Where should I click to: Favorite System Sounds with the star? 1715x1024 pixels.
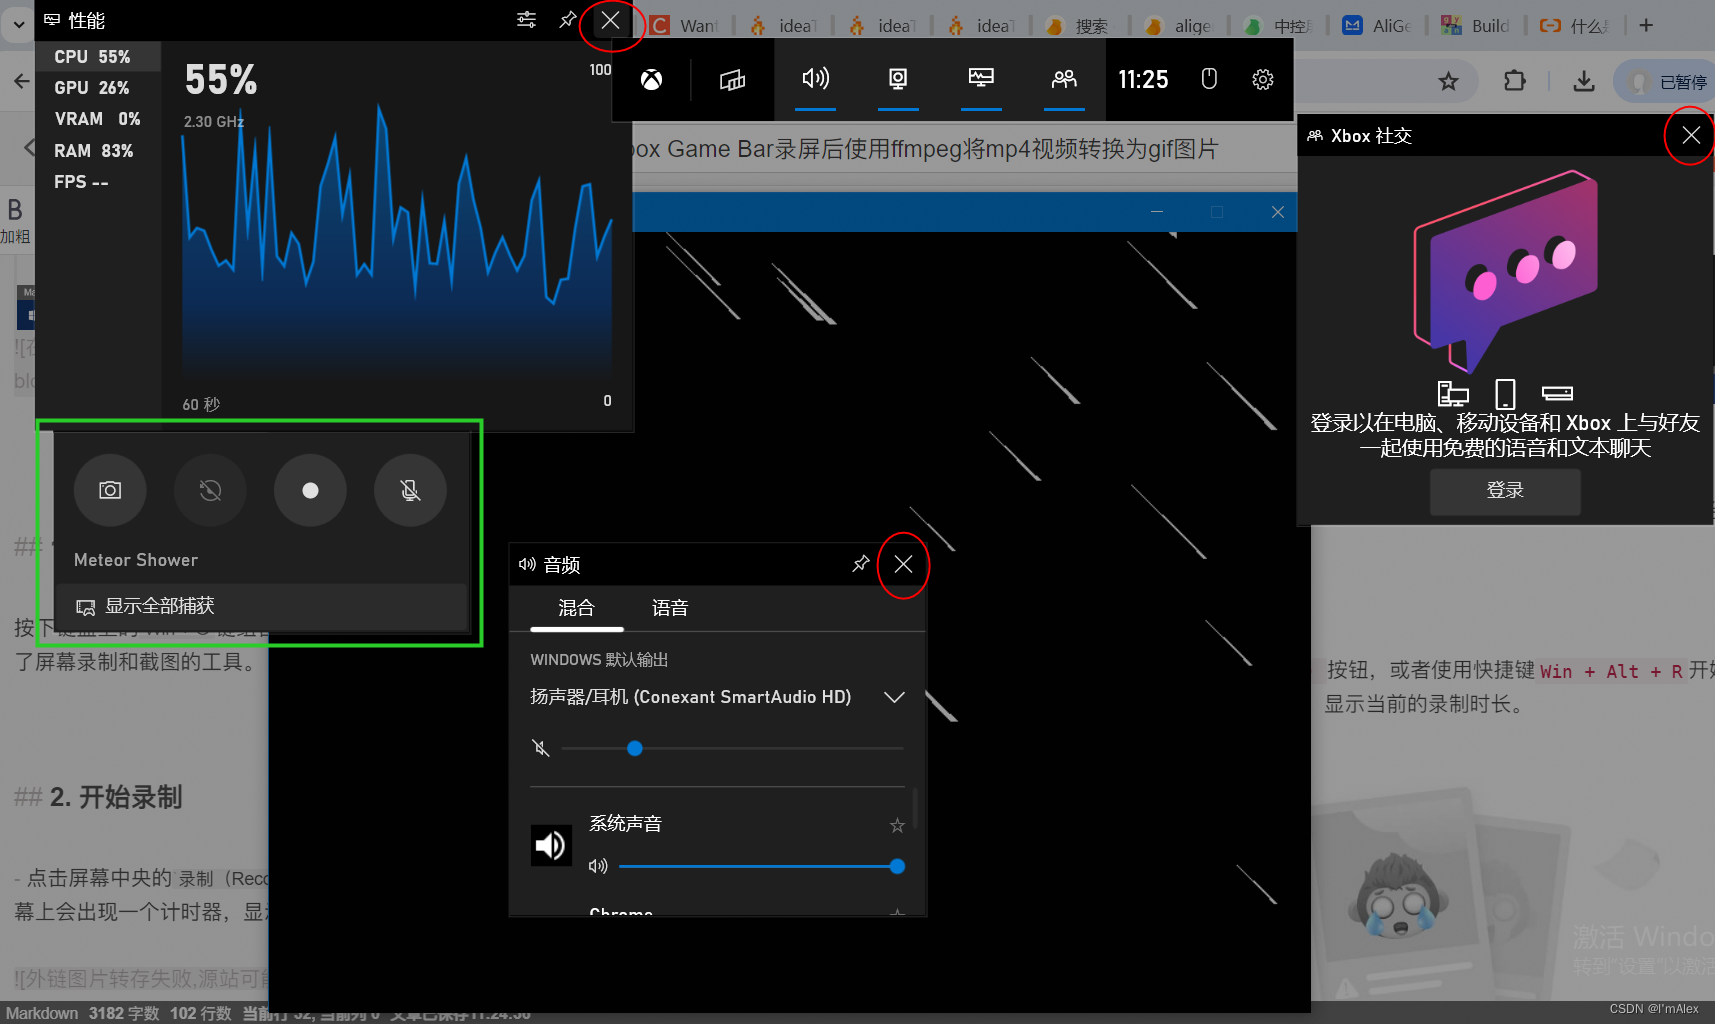(x=897, y=825)
